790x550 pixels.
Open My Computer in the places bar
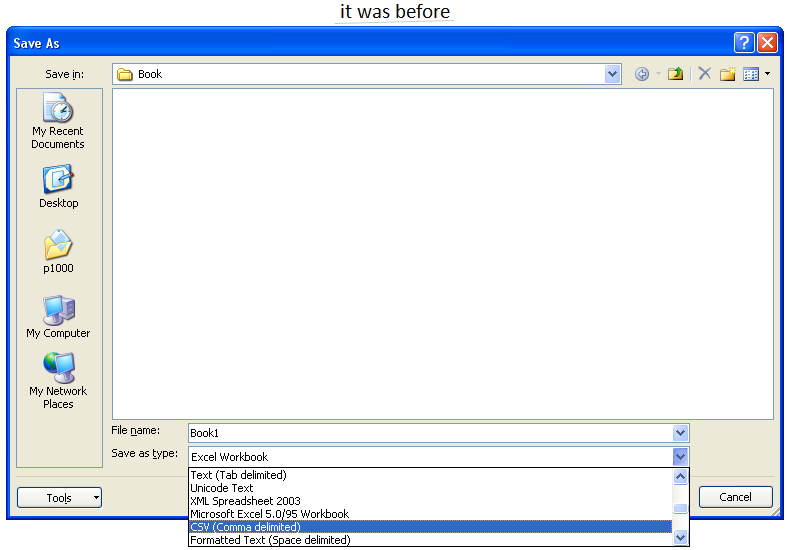[58, 317]
